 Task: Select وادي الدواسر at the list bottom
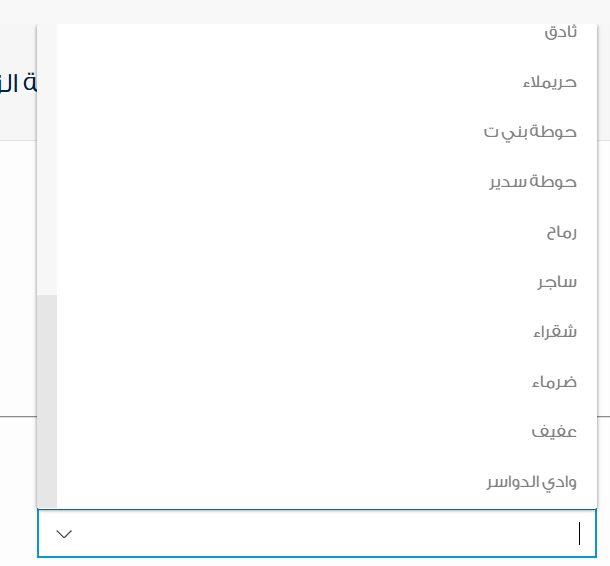tap(531, 482)
